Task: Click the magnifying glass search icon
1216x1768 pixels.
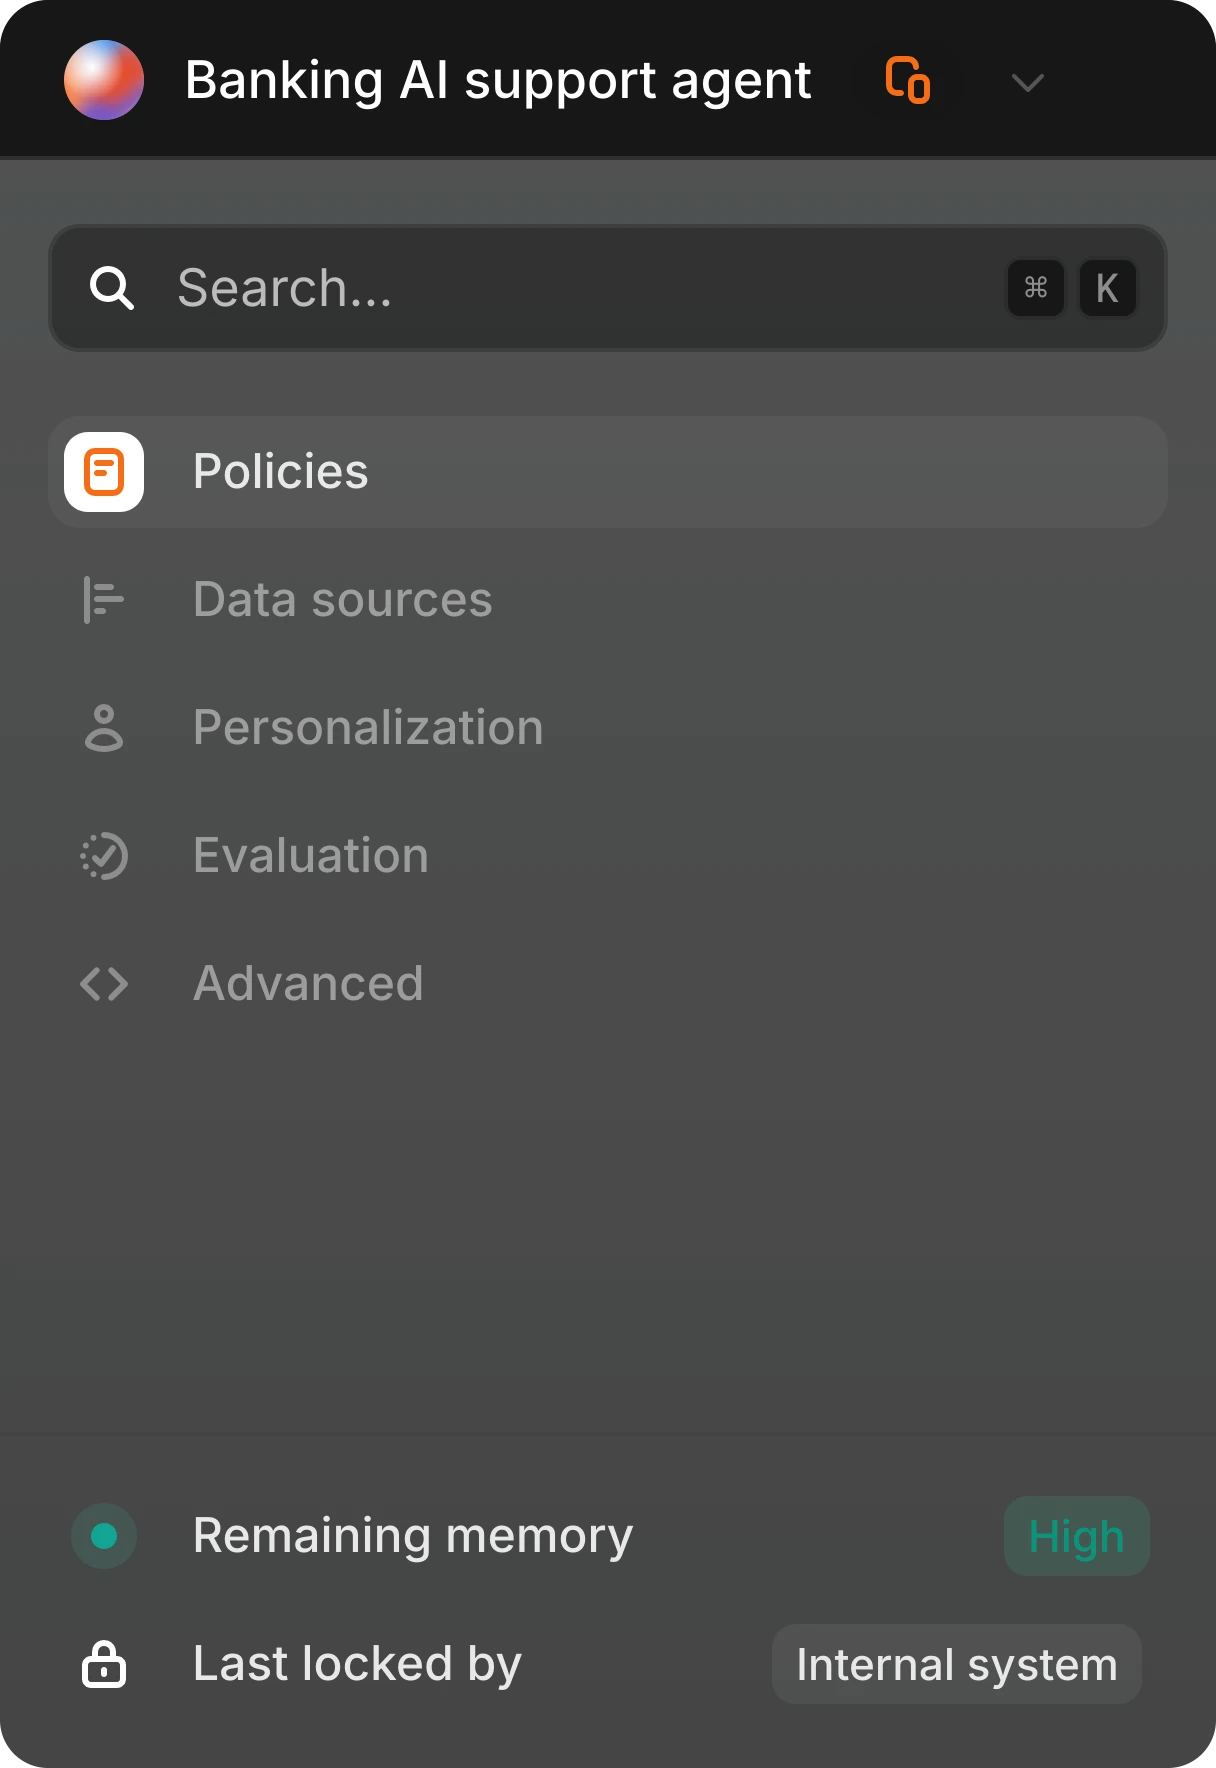Action: (111, 288)
